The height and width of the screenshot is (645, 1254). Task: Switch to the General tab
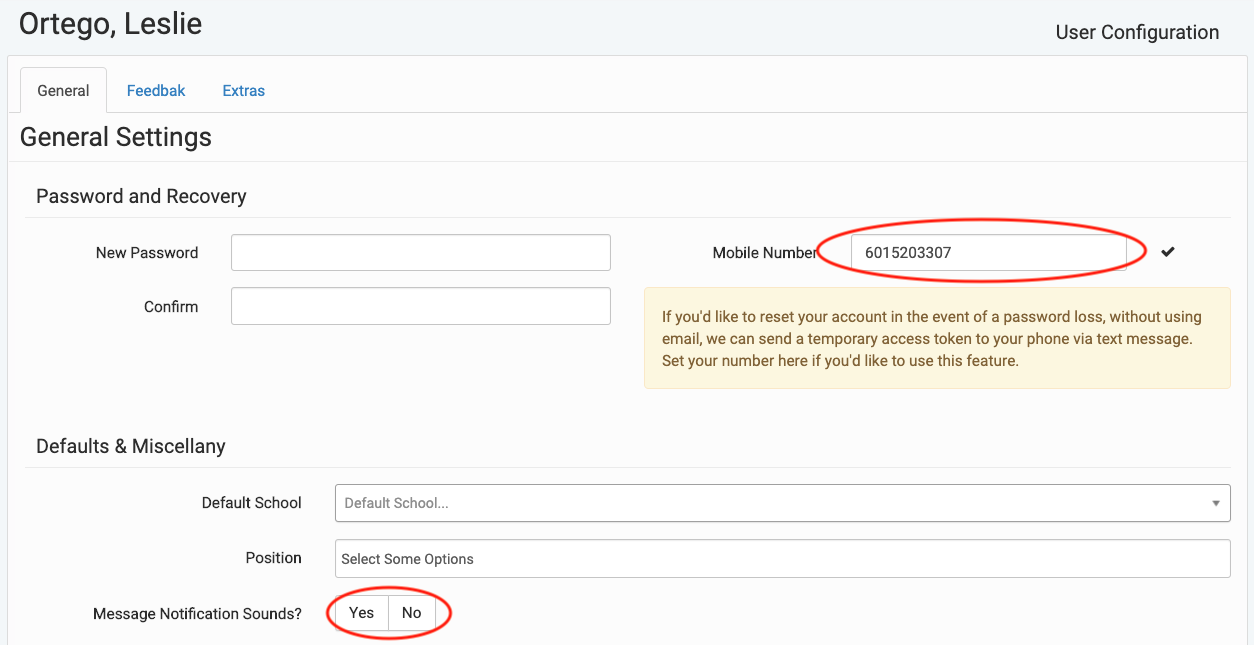63,90
